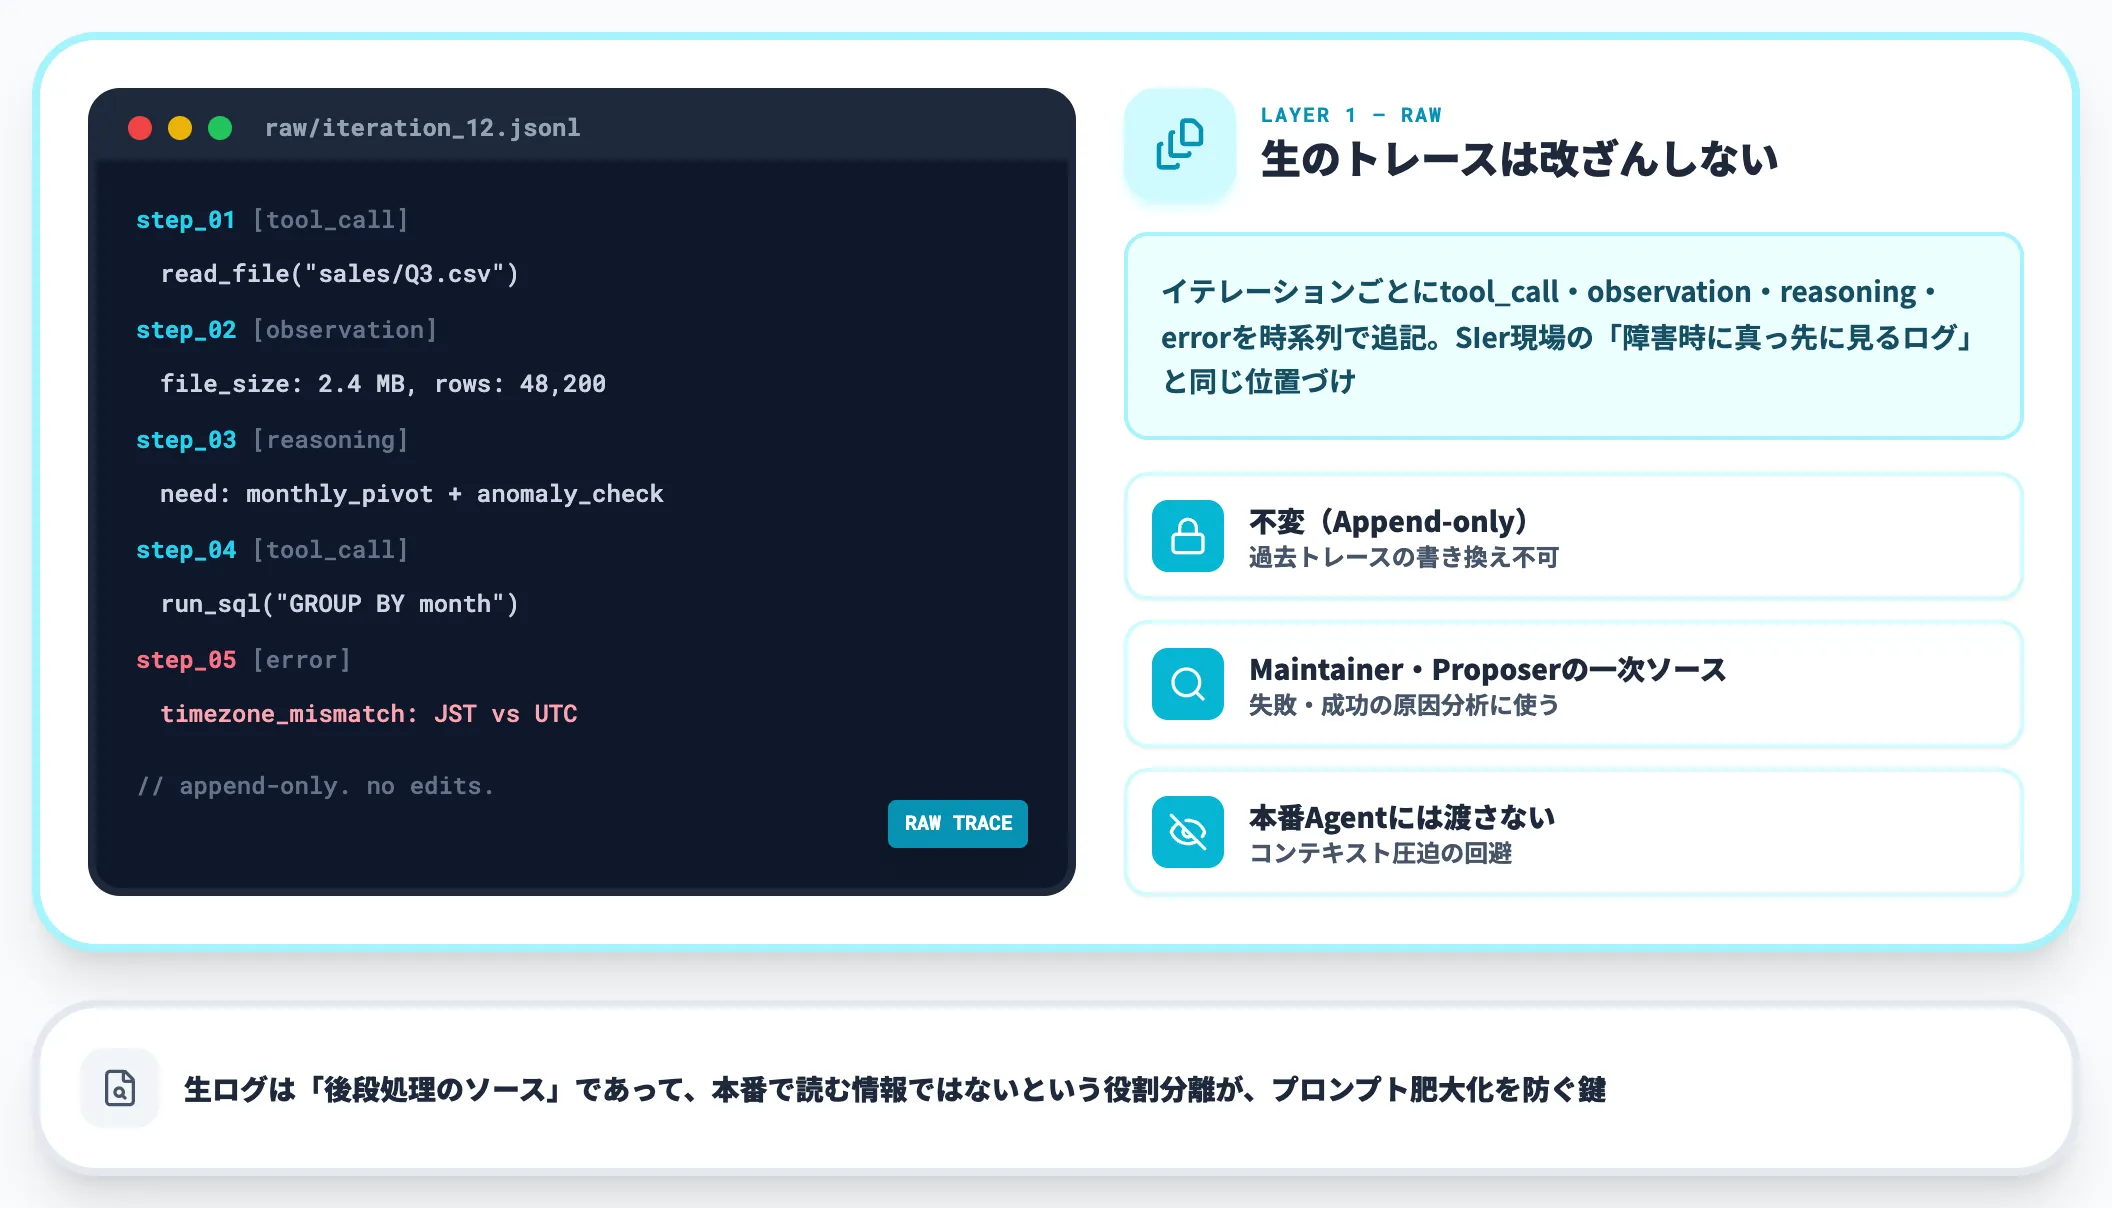Click the step_04 label
This screenshot has height=1208, width=2112.
pos(186,550)
